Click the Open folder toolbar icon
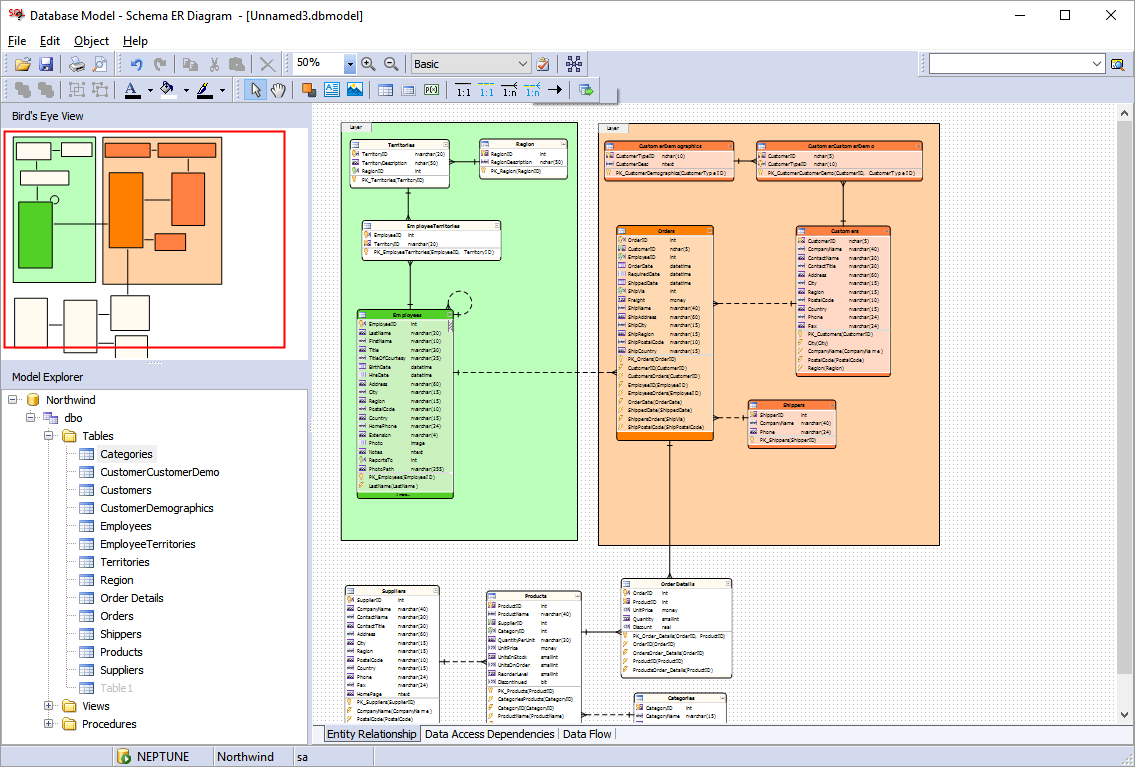 (22, 64)
